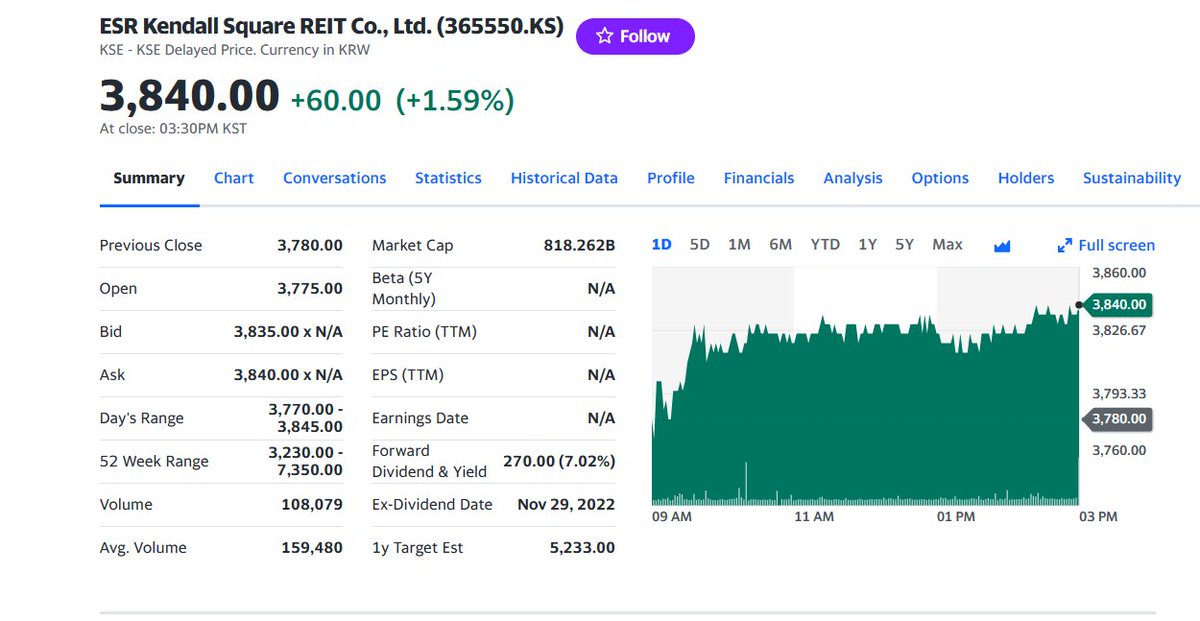
Task: Click the 1y Target Est value 5,233.00
Action: pyautogui.click(x=582, y=547)
